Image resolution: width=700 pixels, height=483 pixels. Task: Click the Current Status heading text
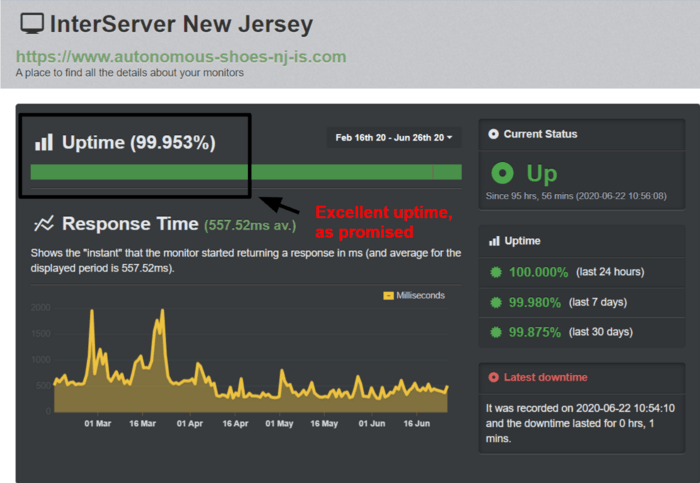click(x=540, y=134)
